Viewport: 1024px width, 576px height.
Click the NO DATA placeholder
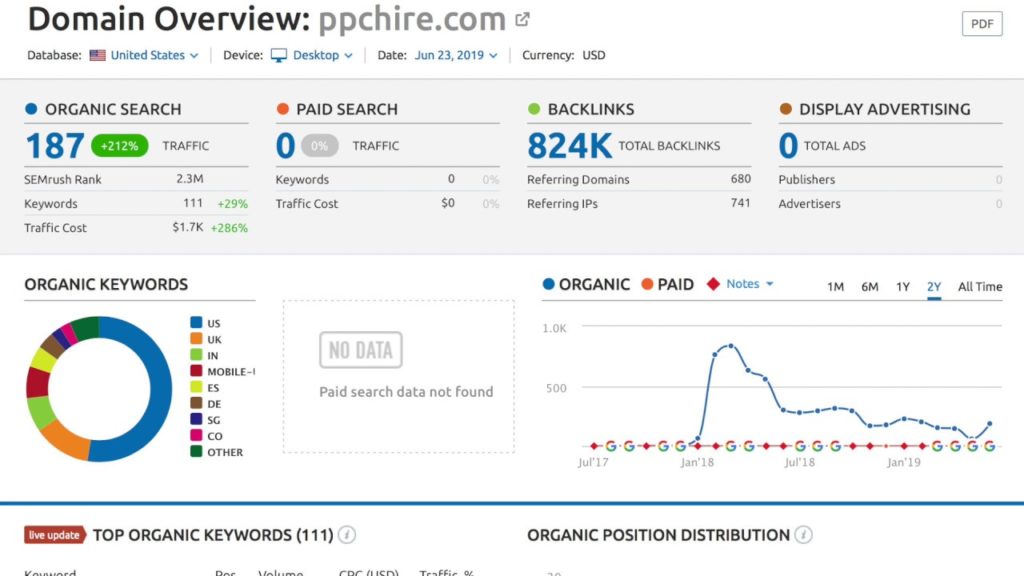click(360, 350)
